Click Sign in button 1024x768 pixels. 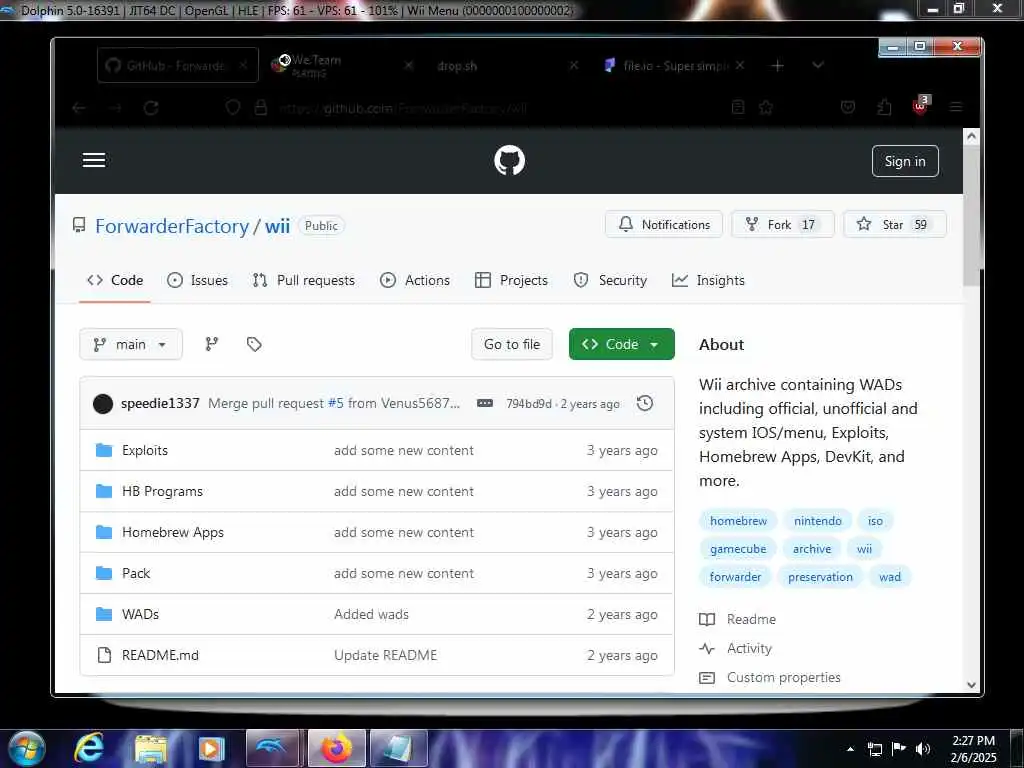pos(905,161)
